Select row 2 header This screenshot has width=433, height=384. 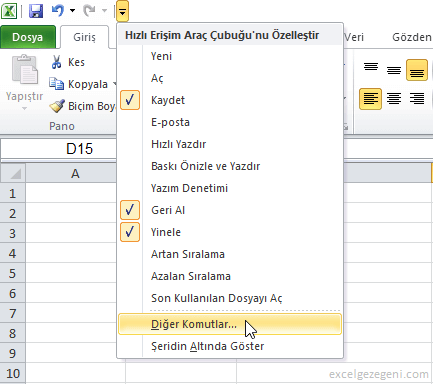point(13,213)
